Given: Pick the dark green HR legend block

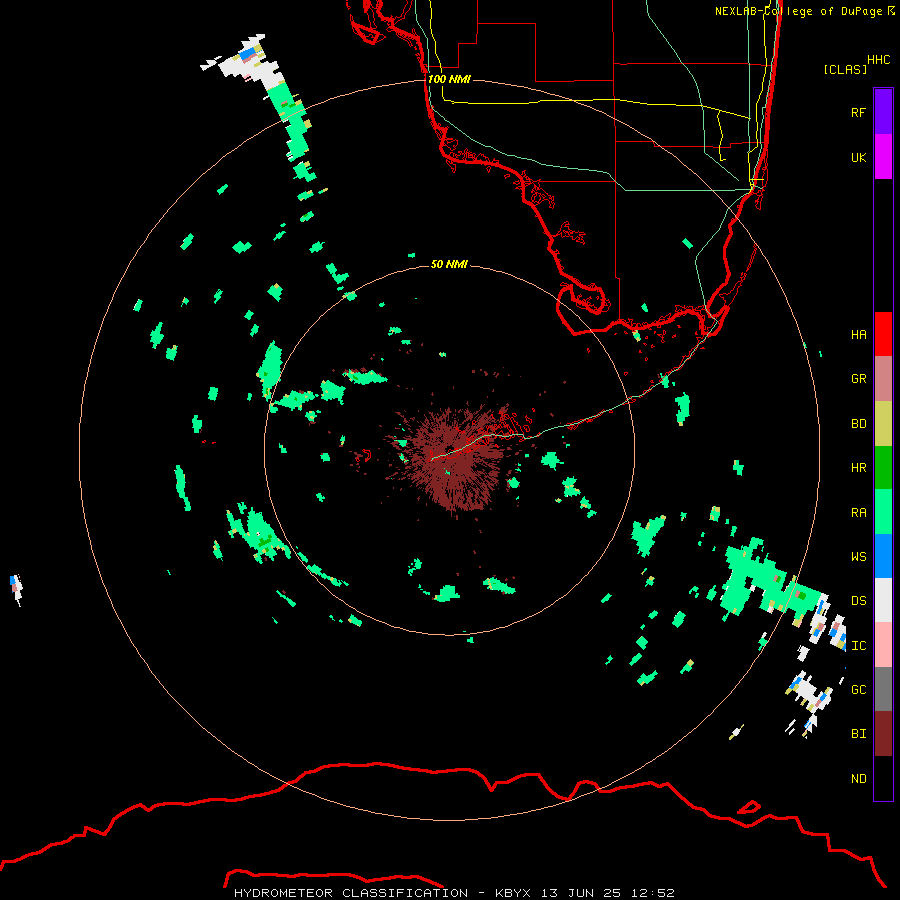Looking at the screenshot, I should coord(883,468).
